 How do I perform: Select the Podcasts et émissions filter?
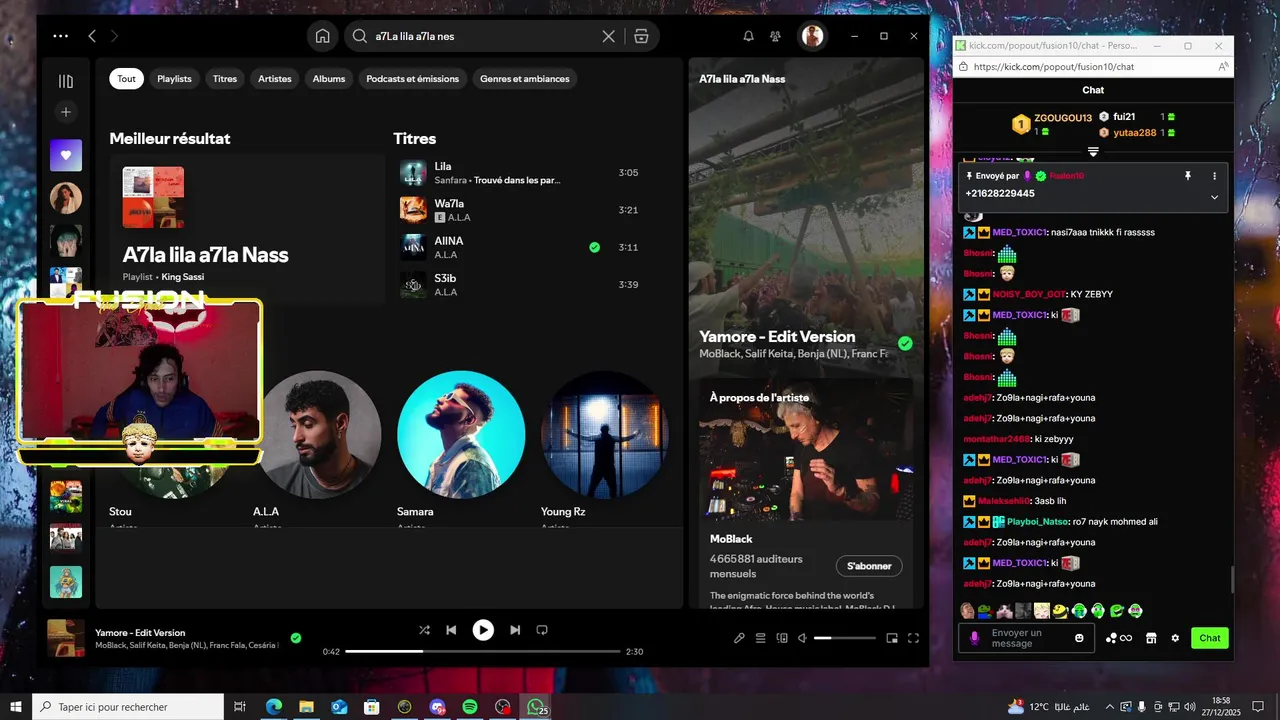coord(413,79)
